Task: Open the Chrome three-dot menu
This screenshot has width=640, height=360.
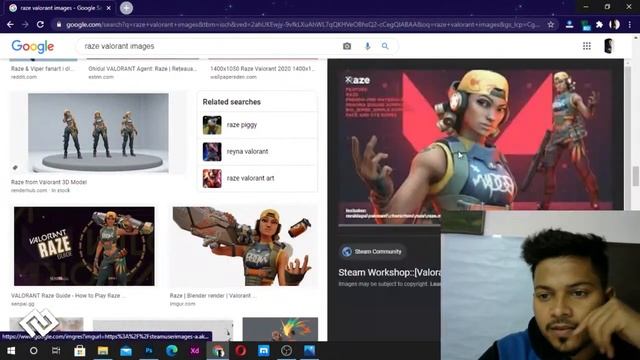Action: [x=630, y=24]
